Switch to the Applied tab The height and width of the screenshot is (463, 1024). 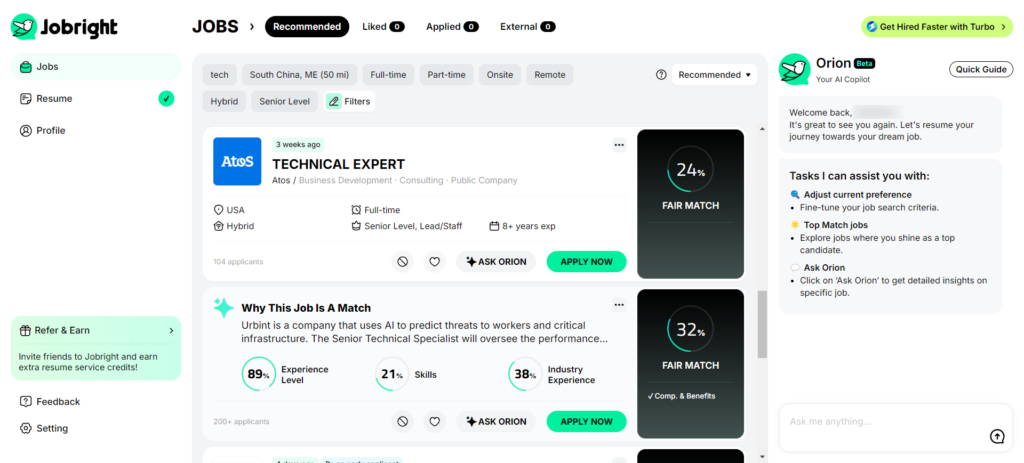(452, 27)
